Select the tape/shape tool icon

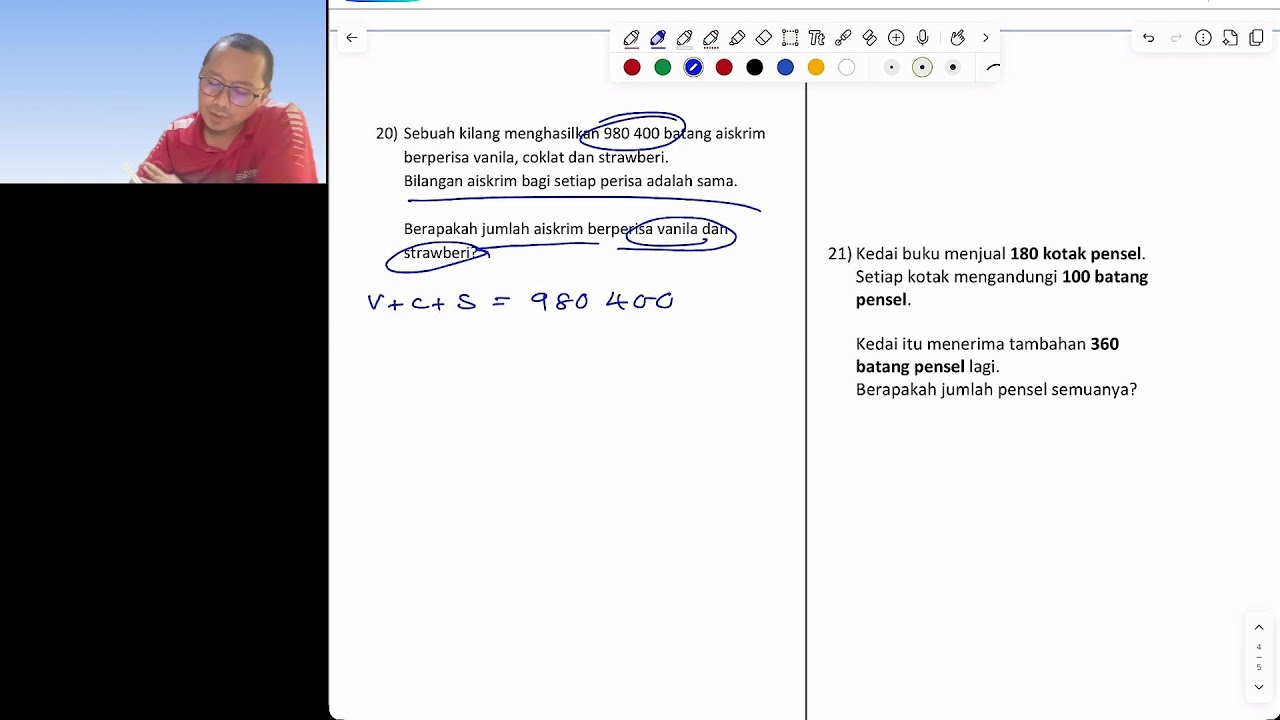point(869,38)
